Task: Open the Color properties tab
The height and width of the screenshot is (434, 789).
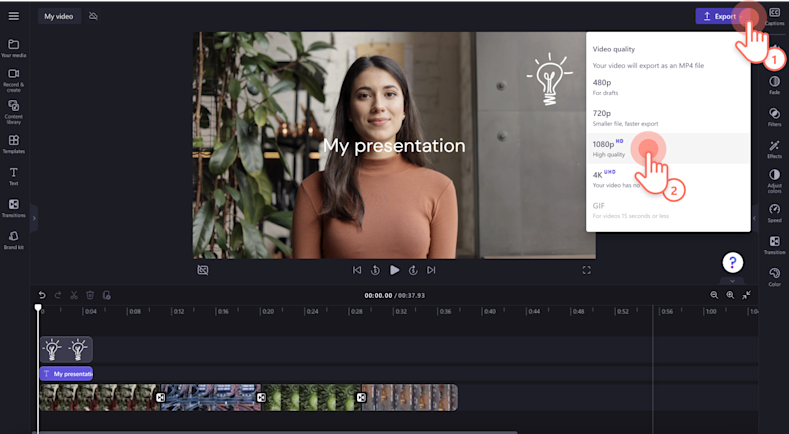Action: point(774,277)
